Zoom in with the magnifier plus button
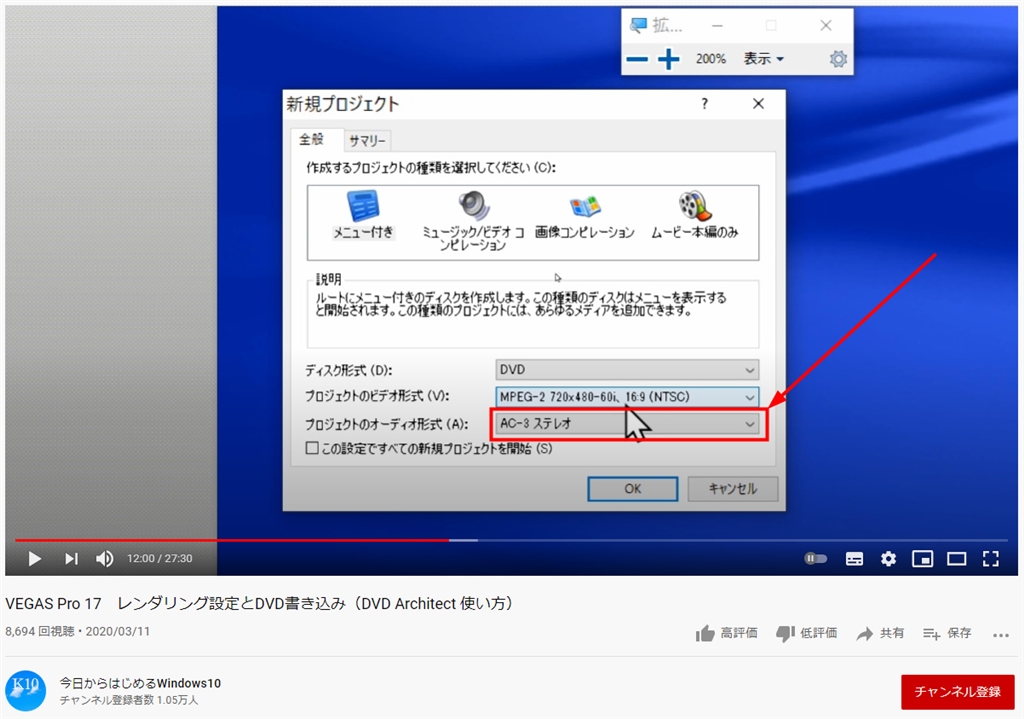1024x719 pixels. click(668, 59)
